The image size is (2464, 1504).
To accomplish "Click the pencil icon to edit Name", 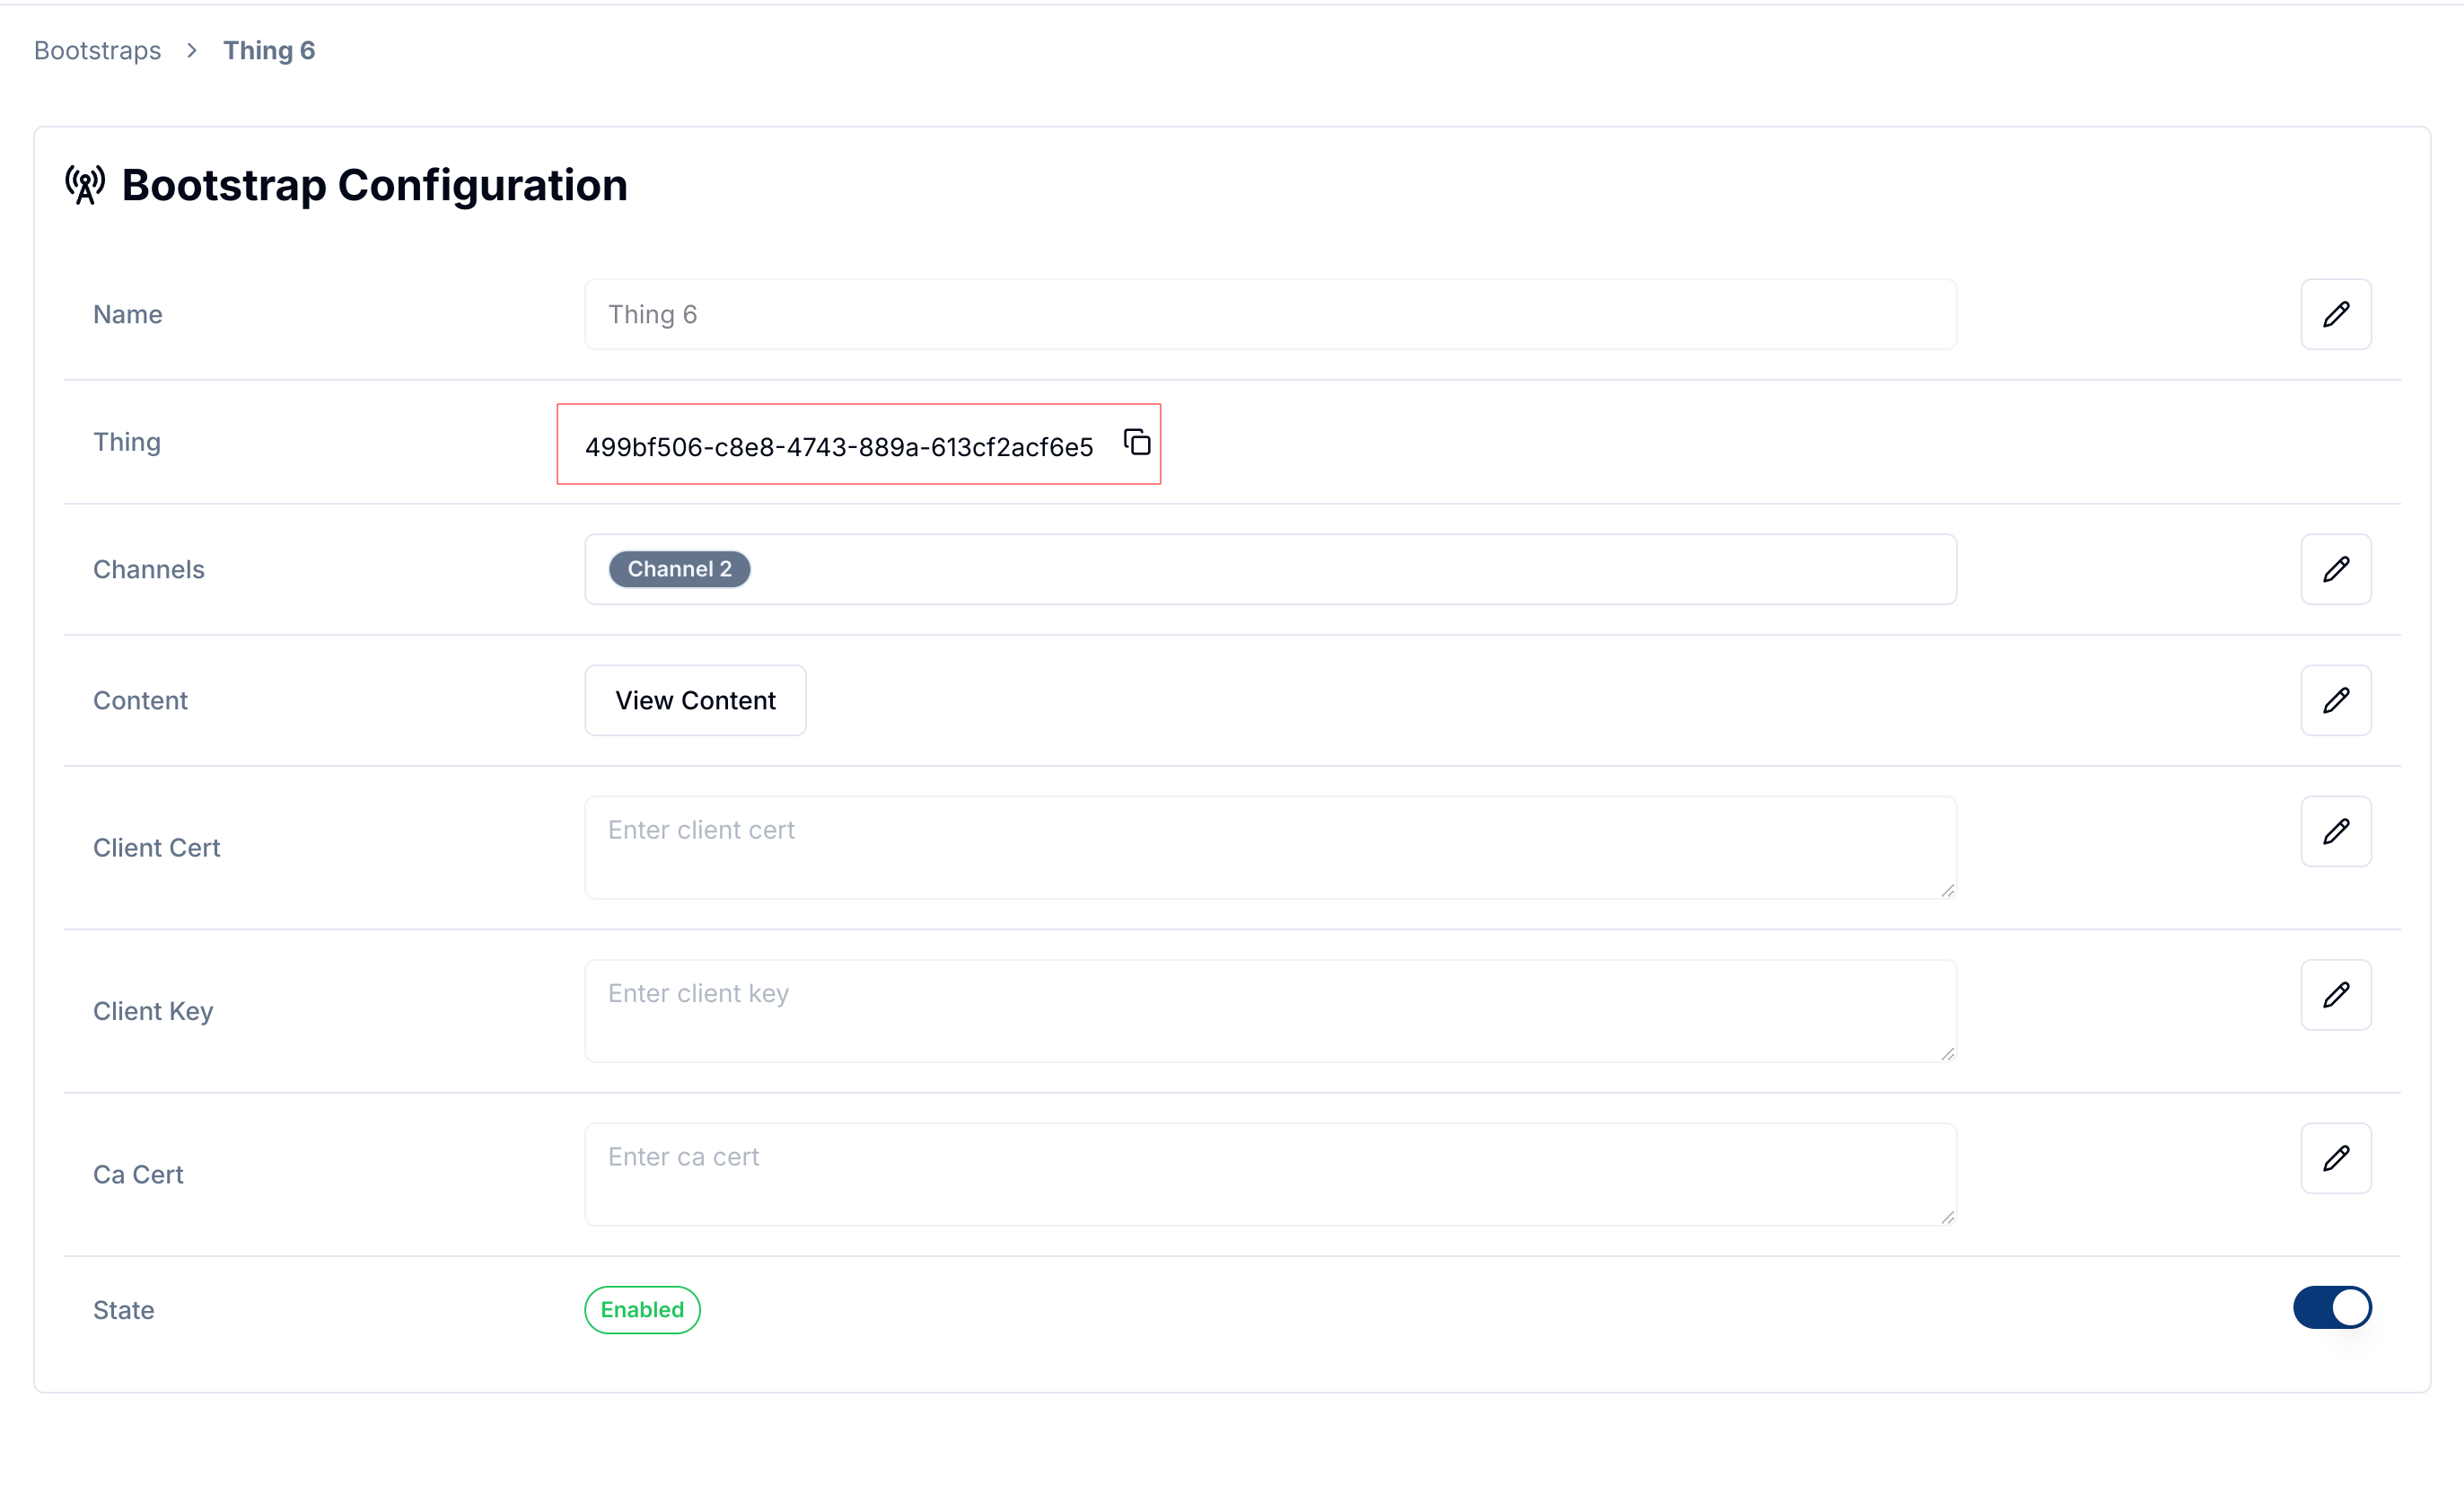I will coord(2336,314).
